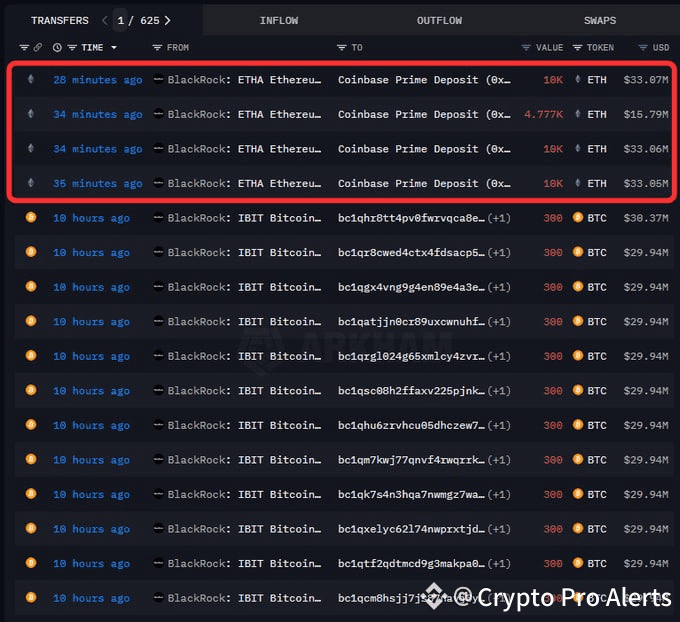
Task: Click Coinbase Prime Deposit in the $33.05M row
Action: point(424,183)
